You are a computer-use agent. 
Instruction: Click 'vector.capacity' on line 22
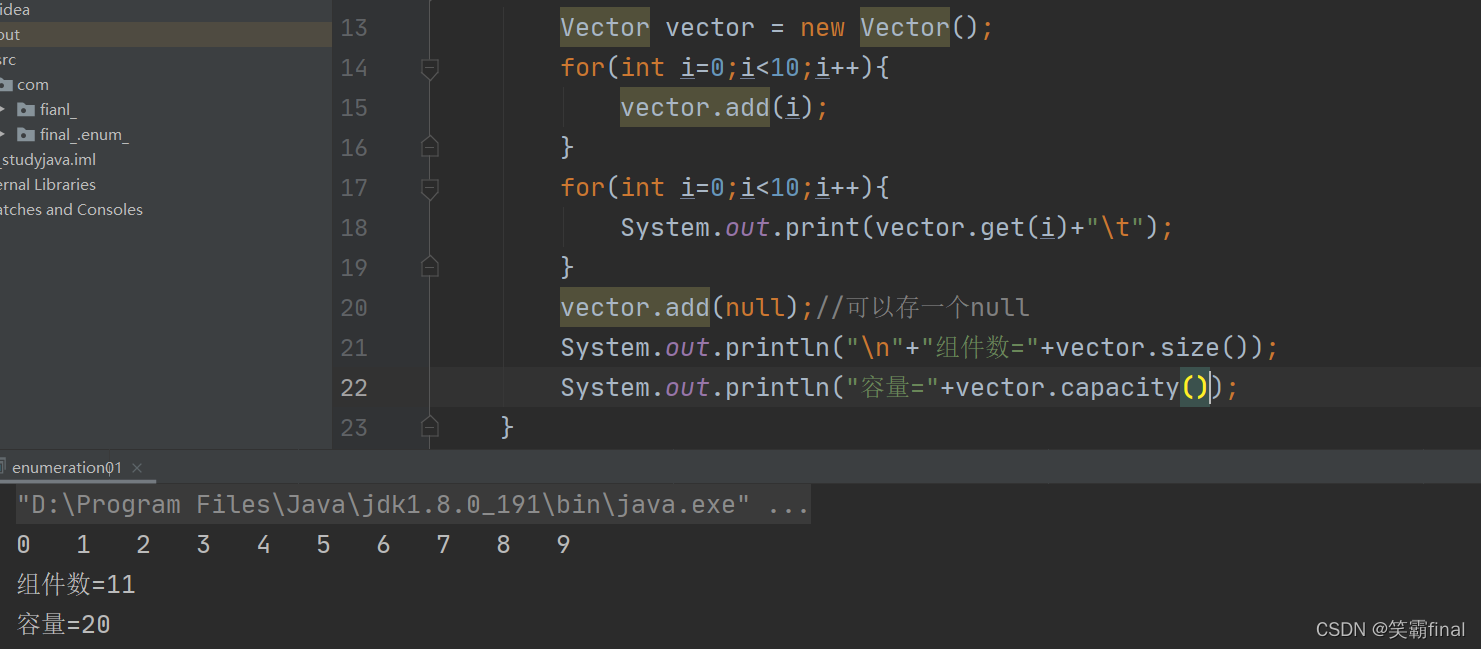coord(1068,388)
